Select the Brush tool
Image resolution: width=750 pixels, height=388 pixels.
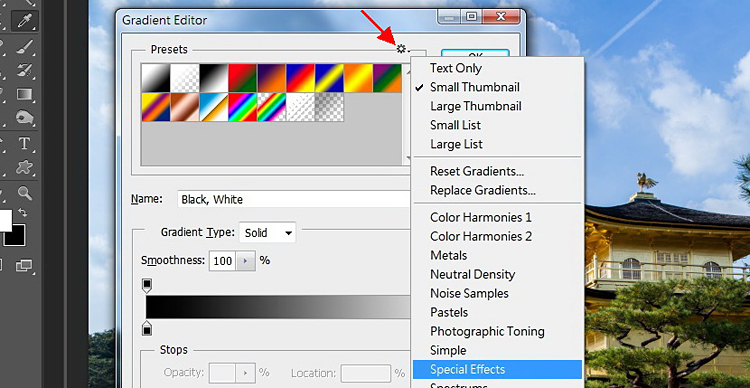click(x=23, y=47)
